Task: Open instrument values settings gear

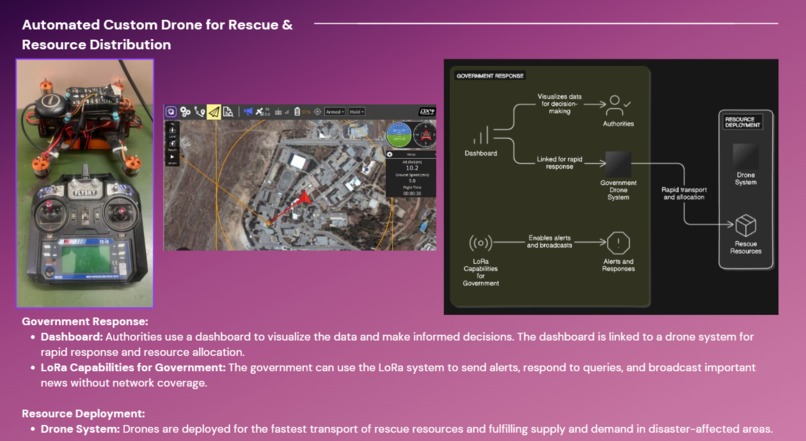Action: [x=390, y=154]
